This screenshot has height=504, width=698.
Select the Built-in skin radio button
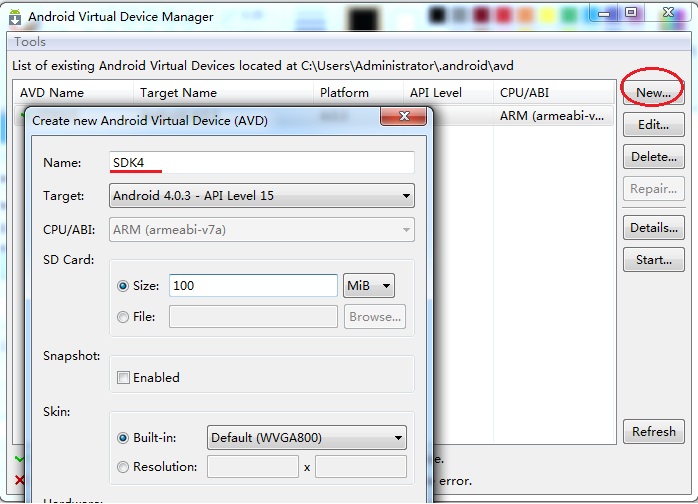123,438
